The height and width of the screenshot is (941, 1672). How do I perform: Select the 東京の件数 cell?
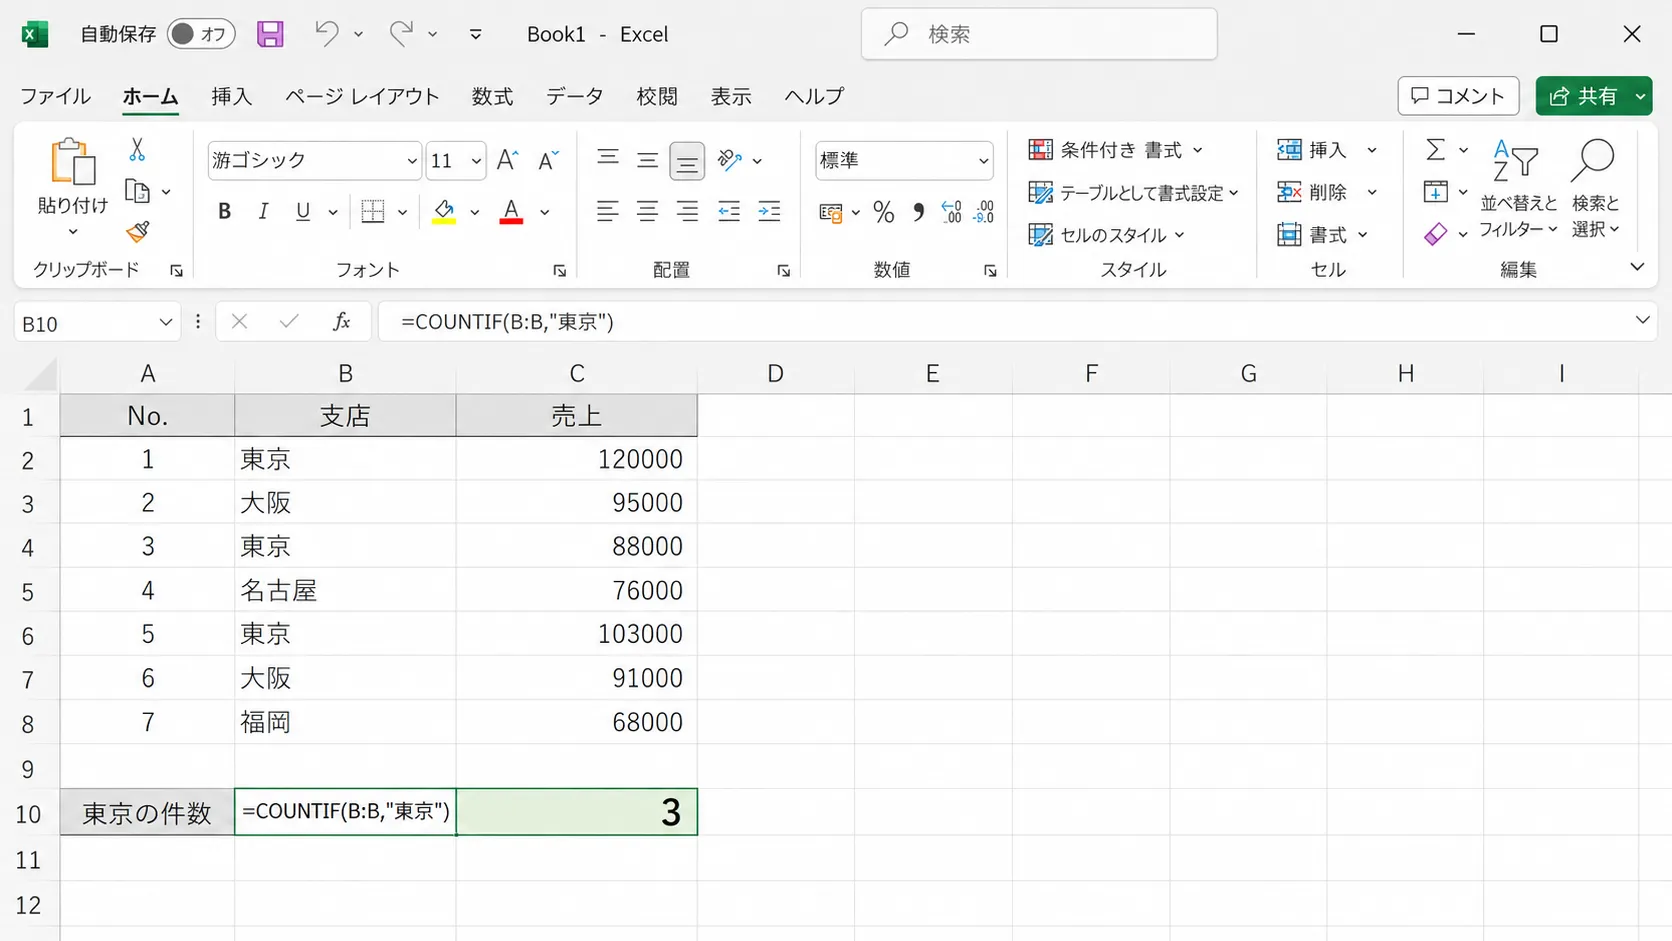[147, 812]
